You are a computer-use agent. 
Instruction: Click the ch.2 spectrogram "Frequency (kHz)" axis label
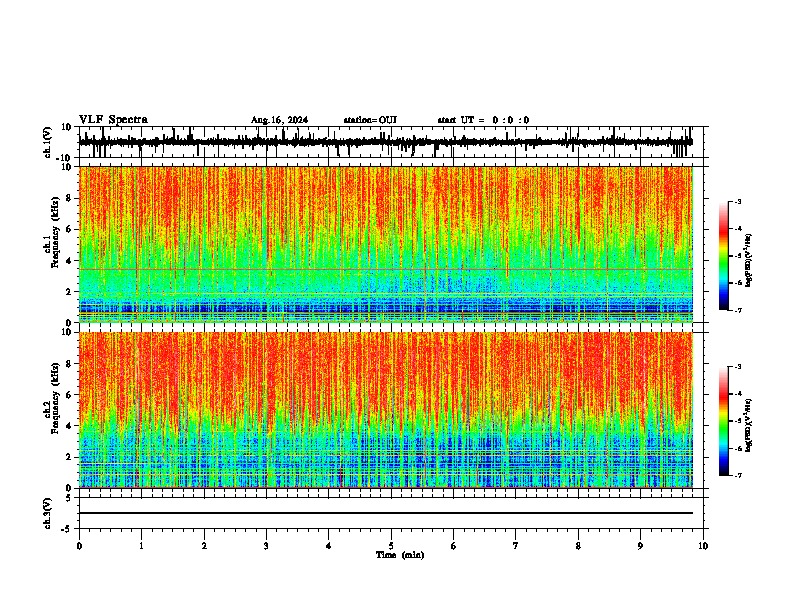coord(55,398)
